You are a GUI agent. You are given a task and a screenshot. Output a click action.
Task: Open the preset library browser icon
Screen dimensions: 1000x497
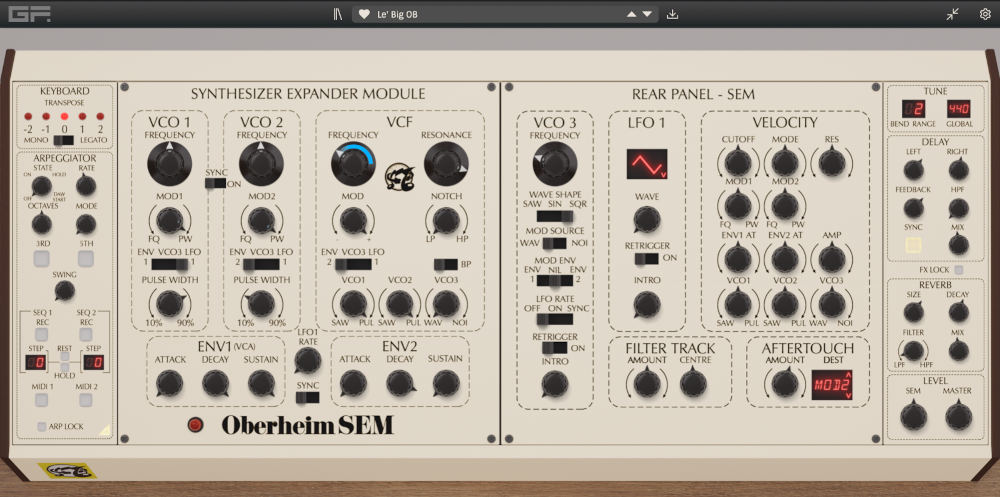coord(338,14)
